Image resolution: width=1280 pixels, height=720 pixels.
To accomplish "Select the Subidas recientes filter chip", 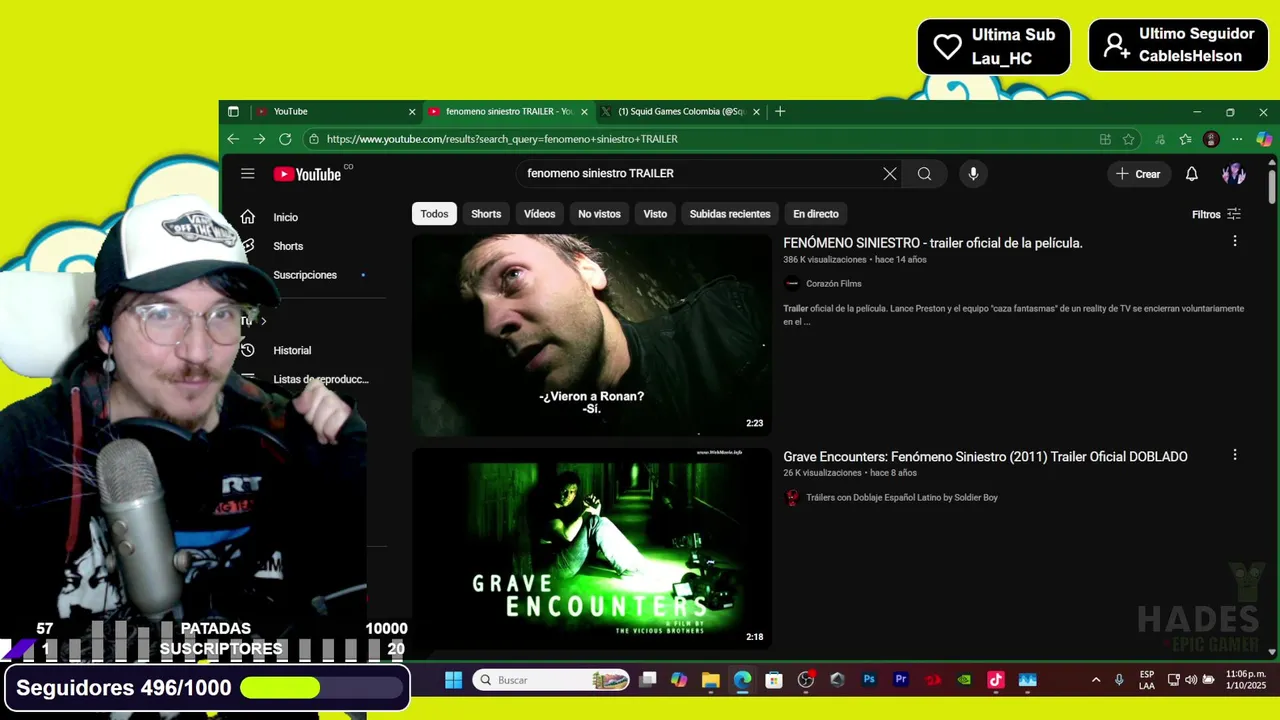I will pyautogui.click(x=730, y=214).
